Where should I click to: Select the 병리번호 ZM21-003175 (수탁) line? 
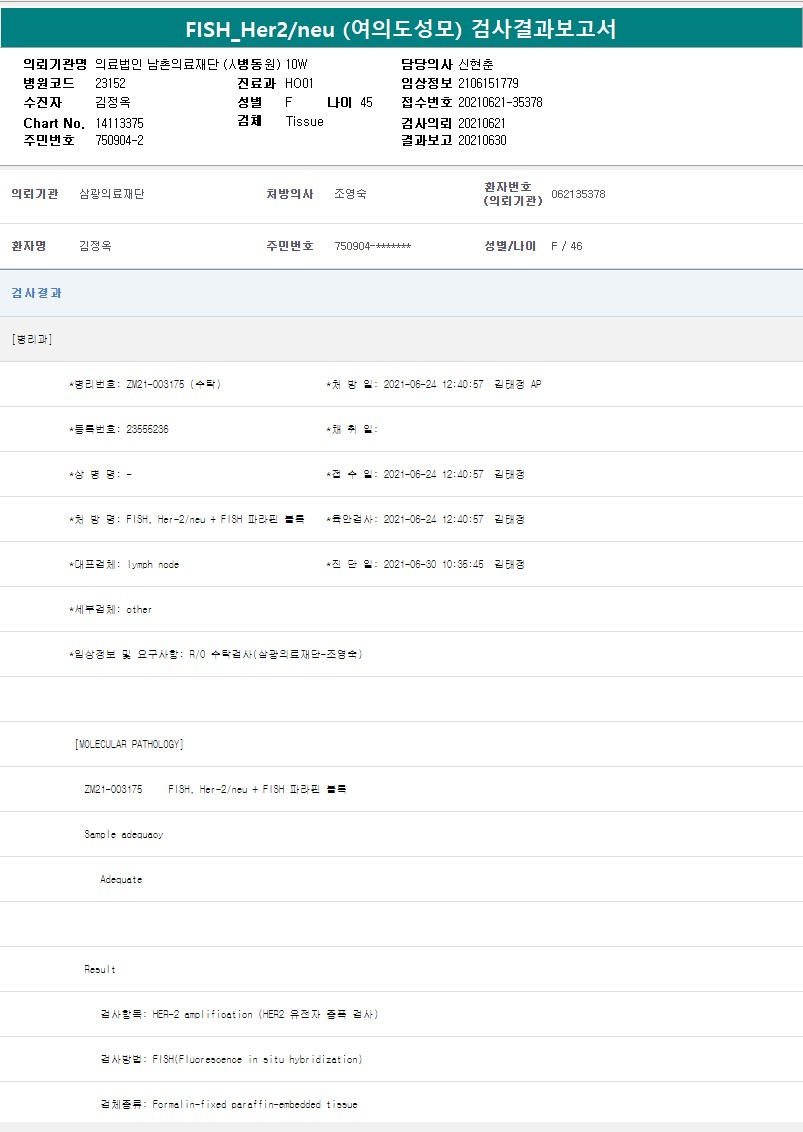point(145,384)
